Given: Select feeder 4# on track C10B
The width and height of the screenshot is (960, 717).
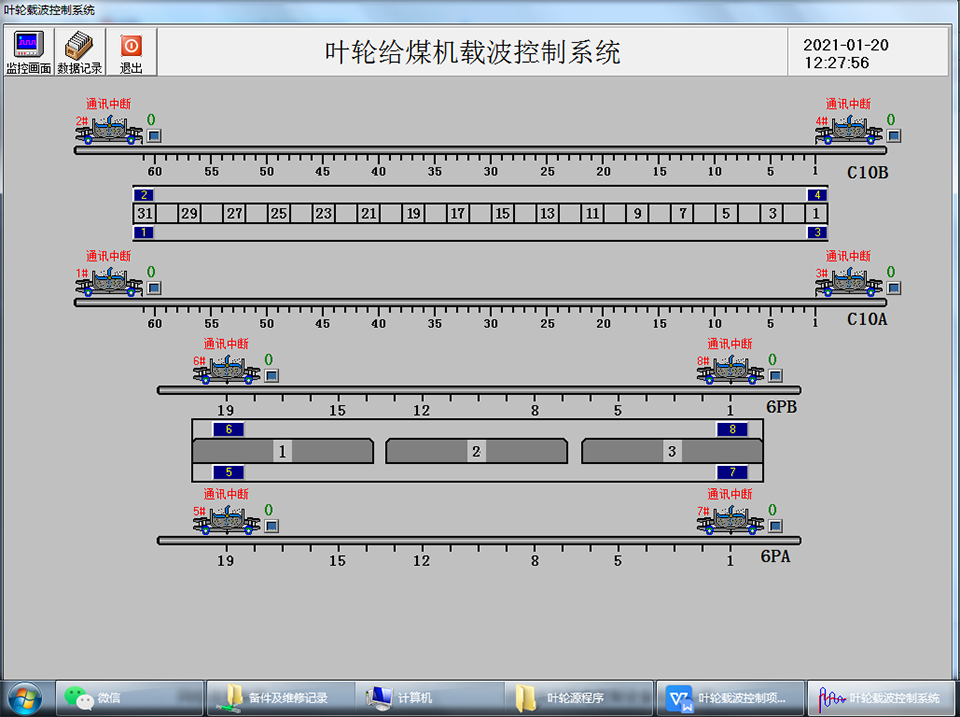Looking at the screenshot, I should 849,129.
